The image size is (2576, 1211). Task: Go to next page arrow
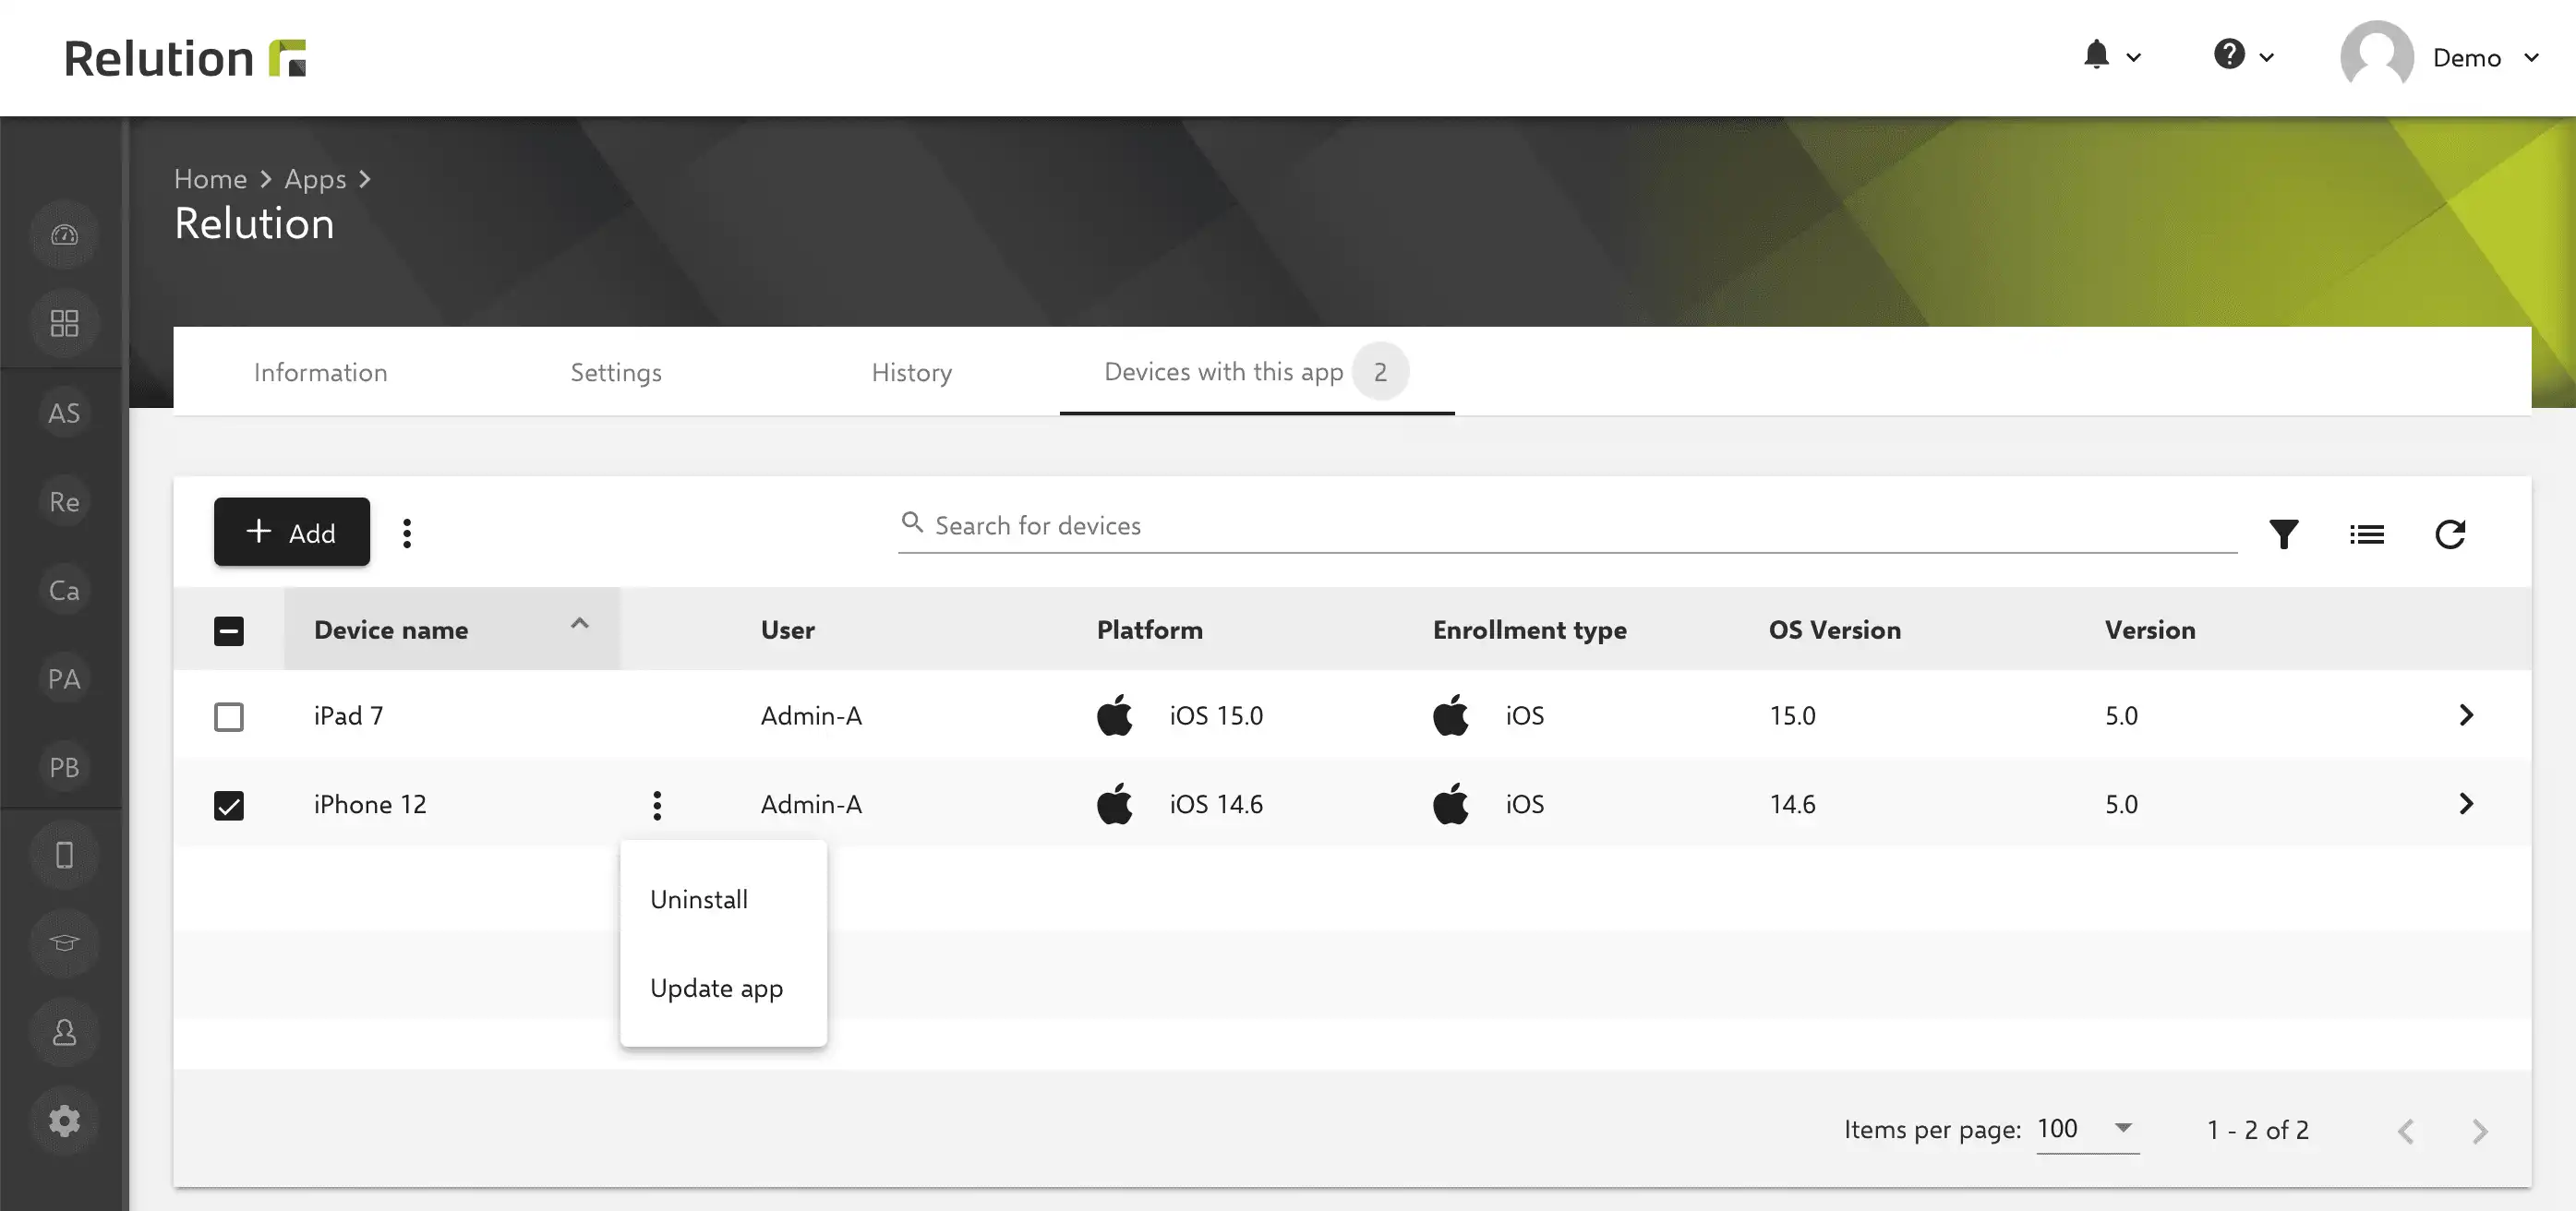click(2479, 1131)
